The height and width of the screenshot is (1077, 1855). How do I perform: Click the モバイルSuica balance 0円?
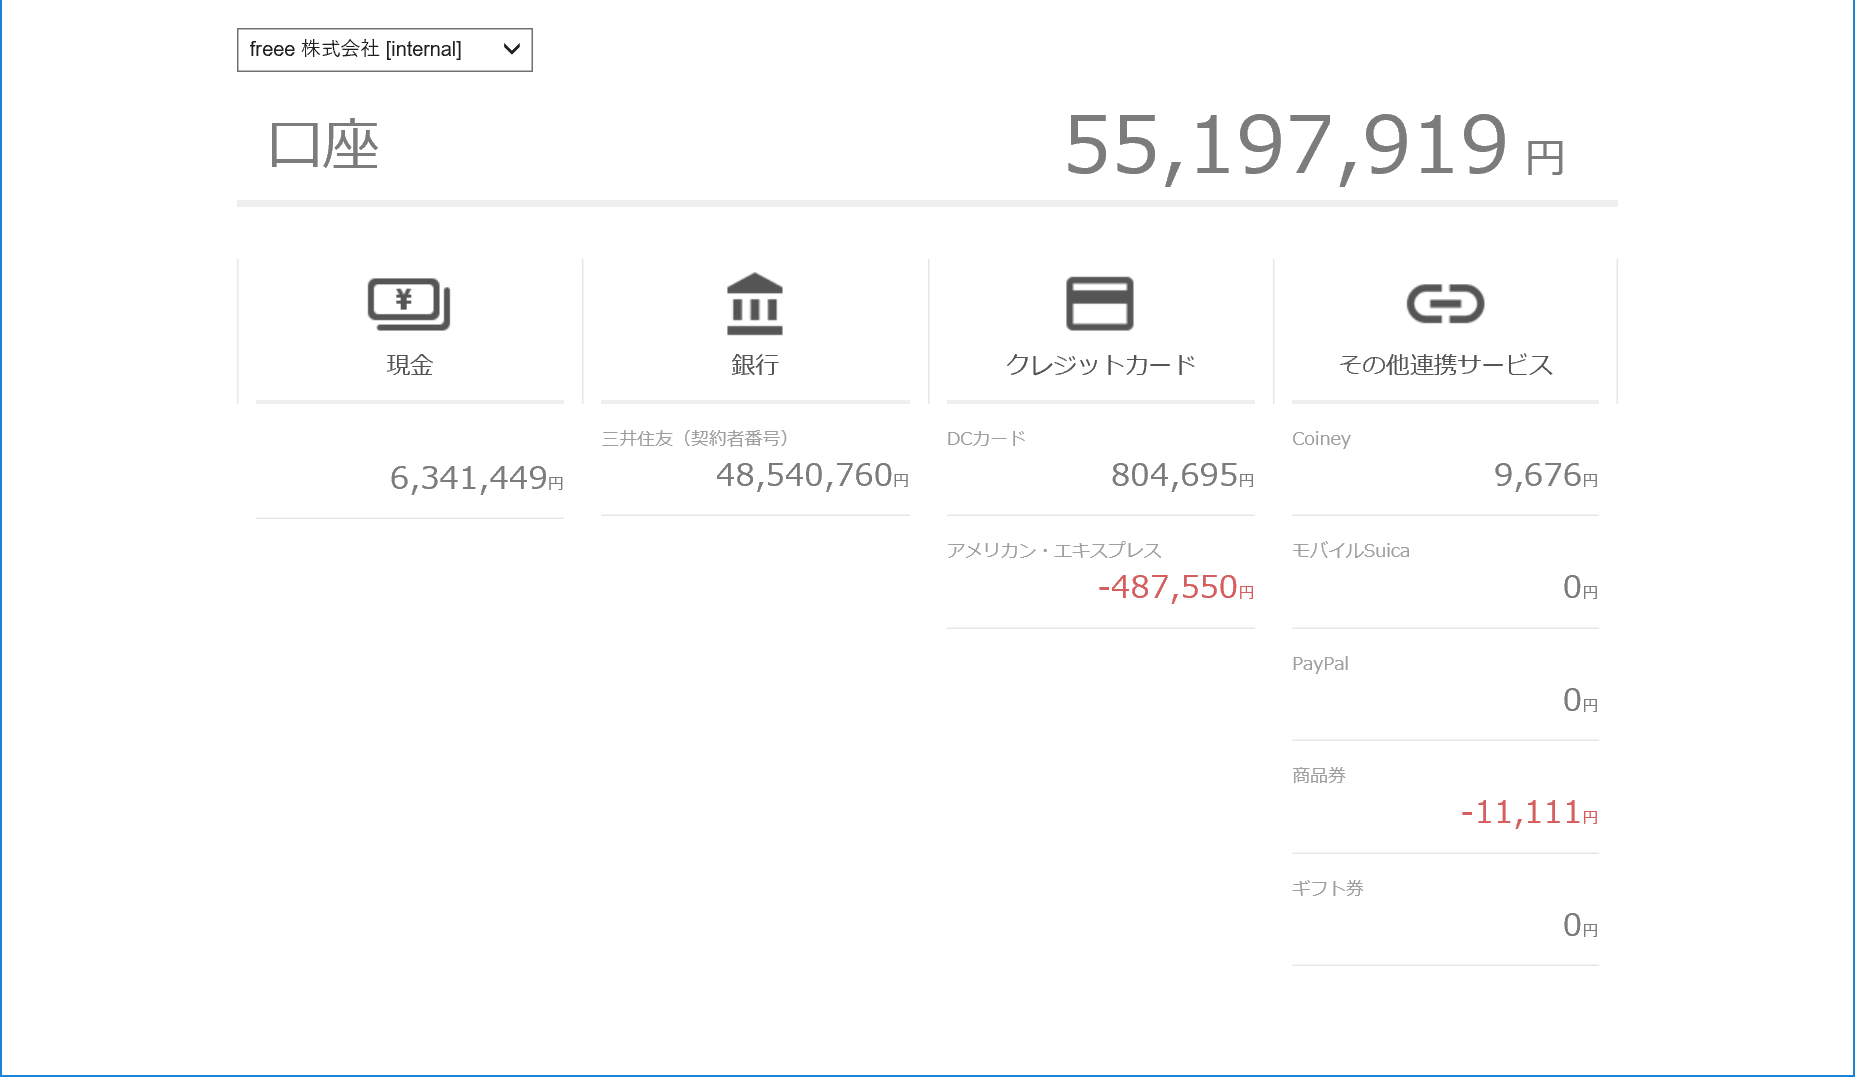(x=1580, y=587)
